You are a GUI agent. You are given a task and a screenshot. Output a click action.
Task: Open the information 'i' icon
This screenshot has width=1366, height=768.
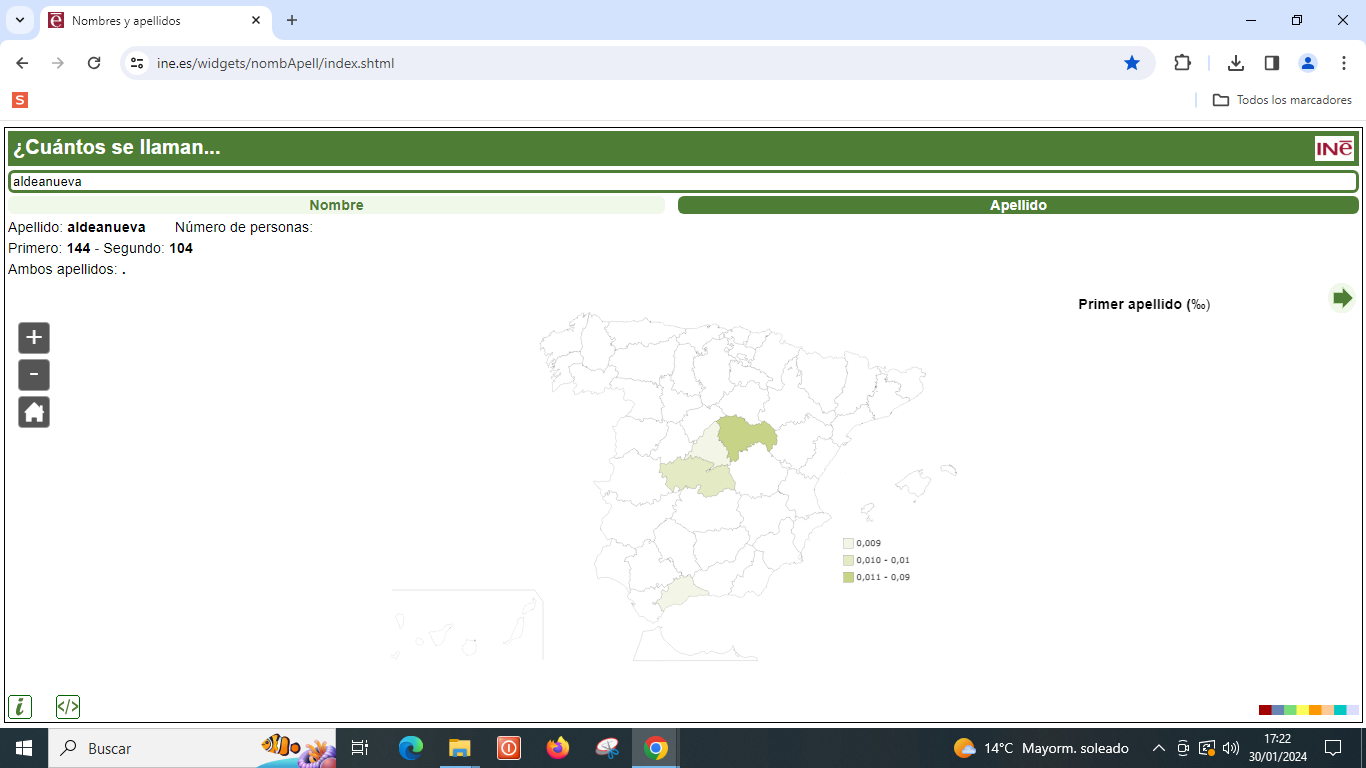point(20,707)
